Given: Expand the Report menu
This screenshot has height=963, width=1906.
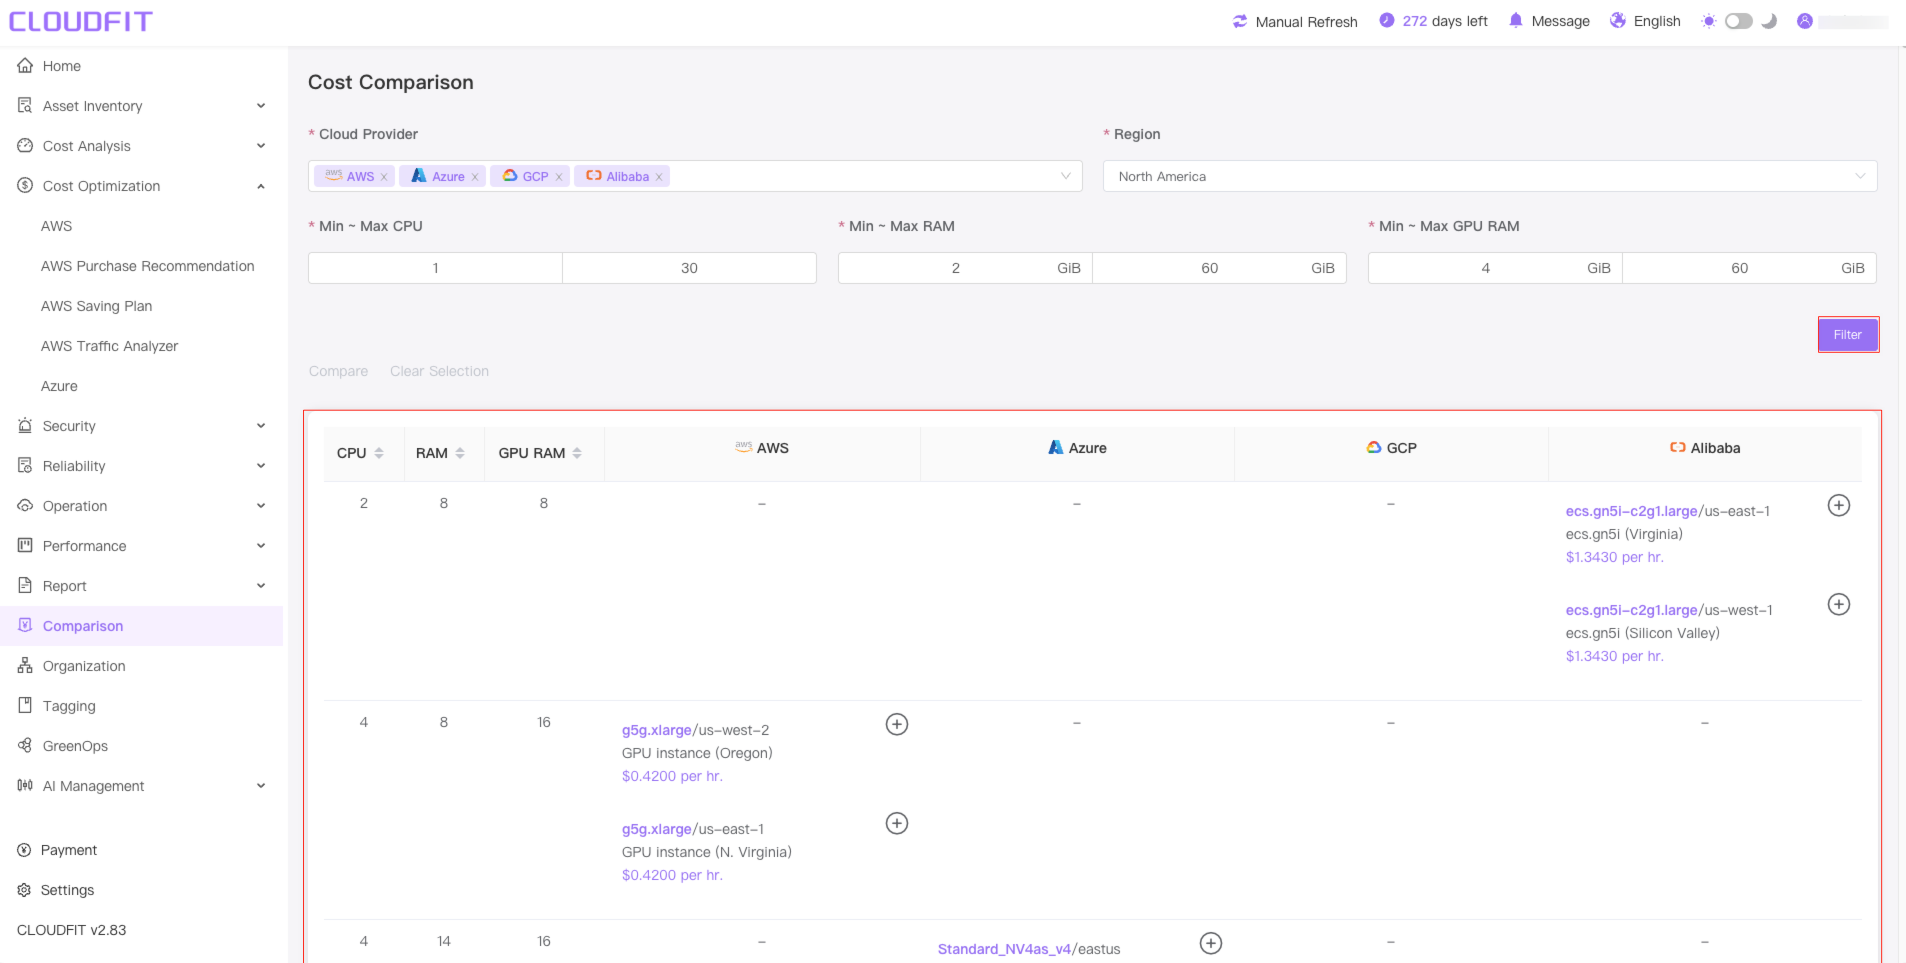Looking at the screenshot, I should coord(142,586).
